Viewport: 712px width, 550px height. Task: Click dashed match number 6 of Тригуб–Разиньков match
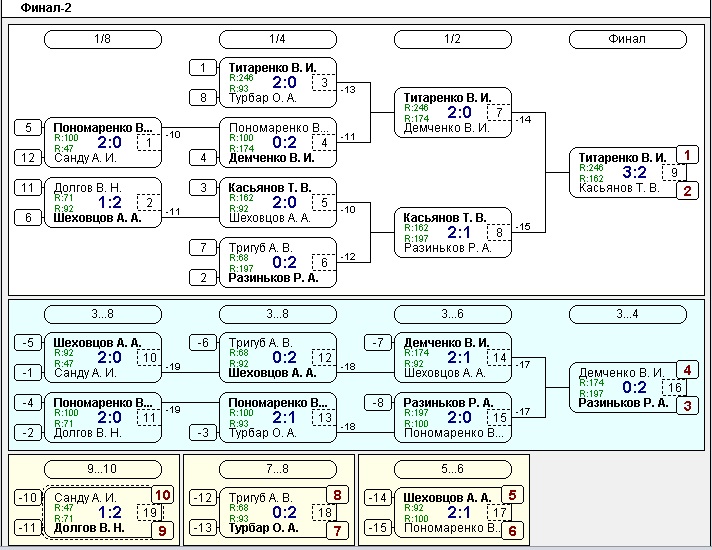(x=324, y=263)
